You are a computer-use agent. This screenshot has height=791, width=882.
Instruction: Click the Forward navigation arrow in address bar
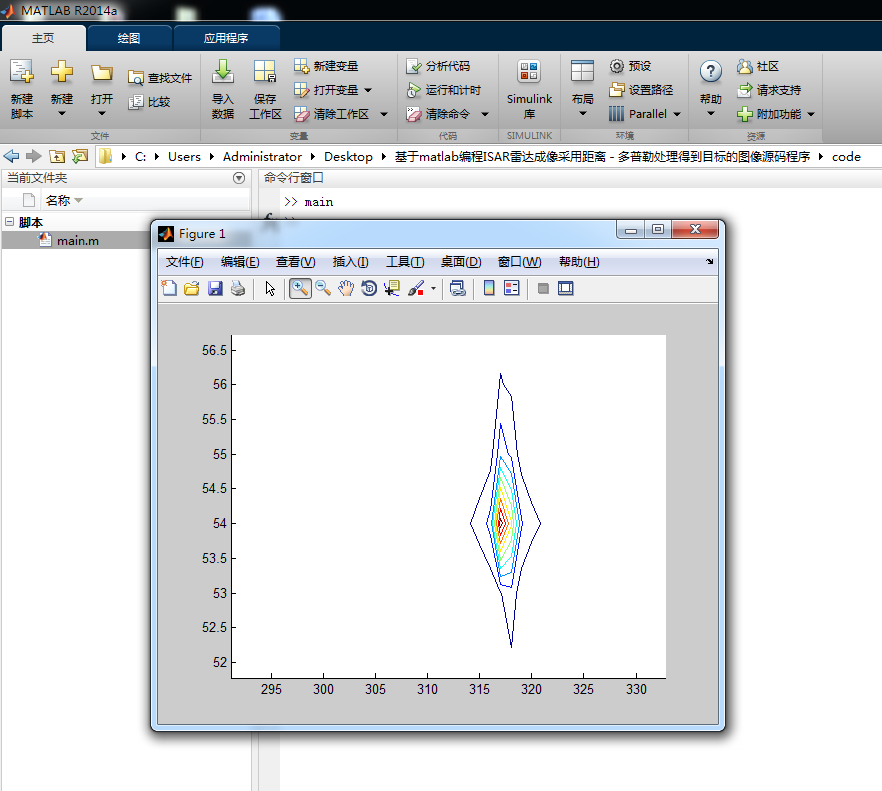coord(34,156)
